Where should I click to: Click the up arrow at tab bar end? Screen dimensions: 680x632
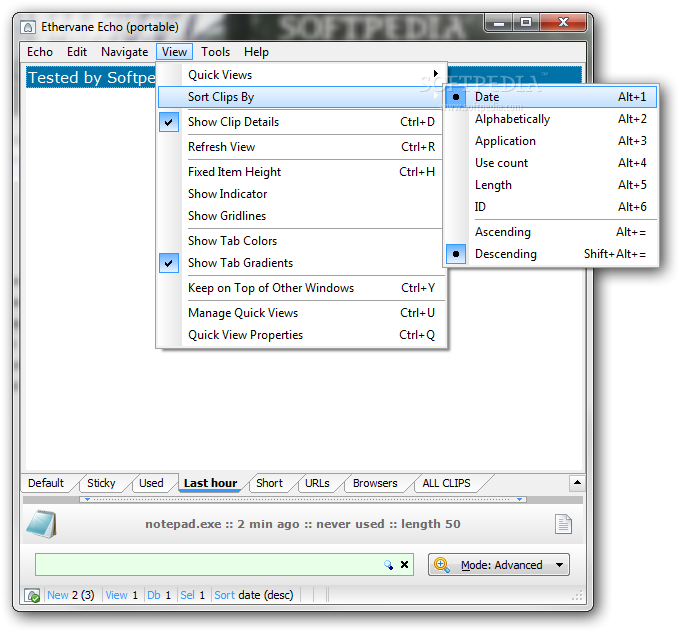(x=577, y=483)
